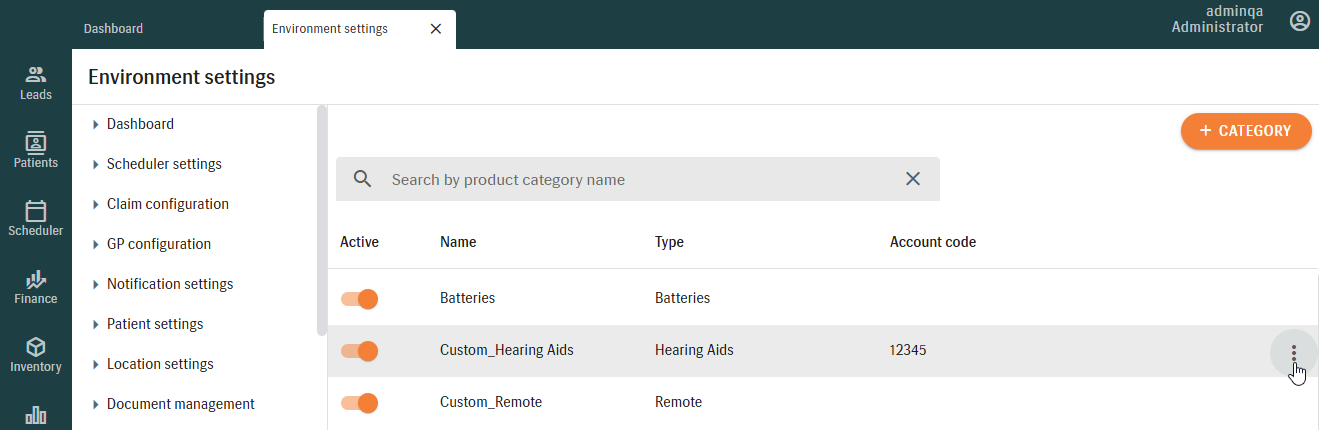Screen dimensions: 1319x430
Task: Turn off the Custom_Remote active toggle
Action: point(359,403)
